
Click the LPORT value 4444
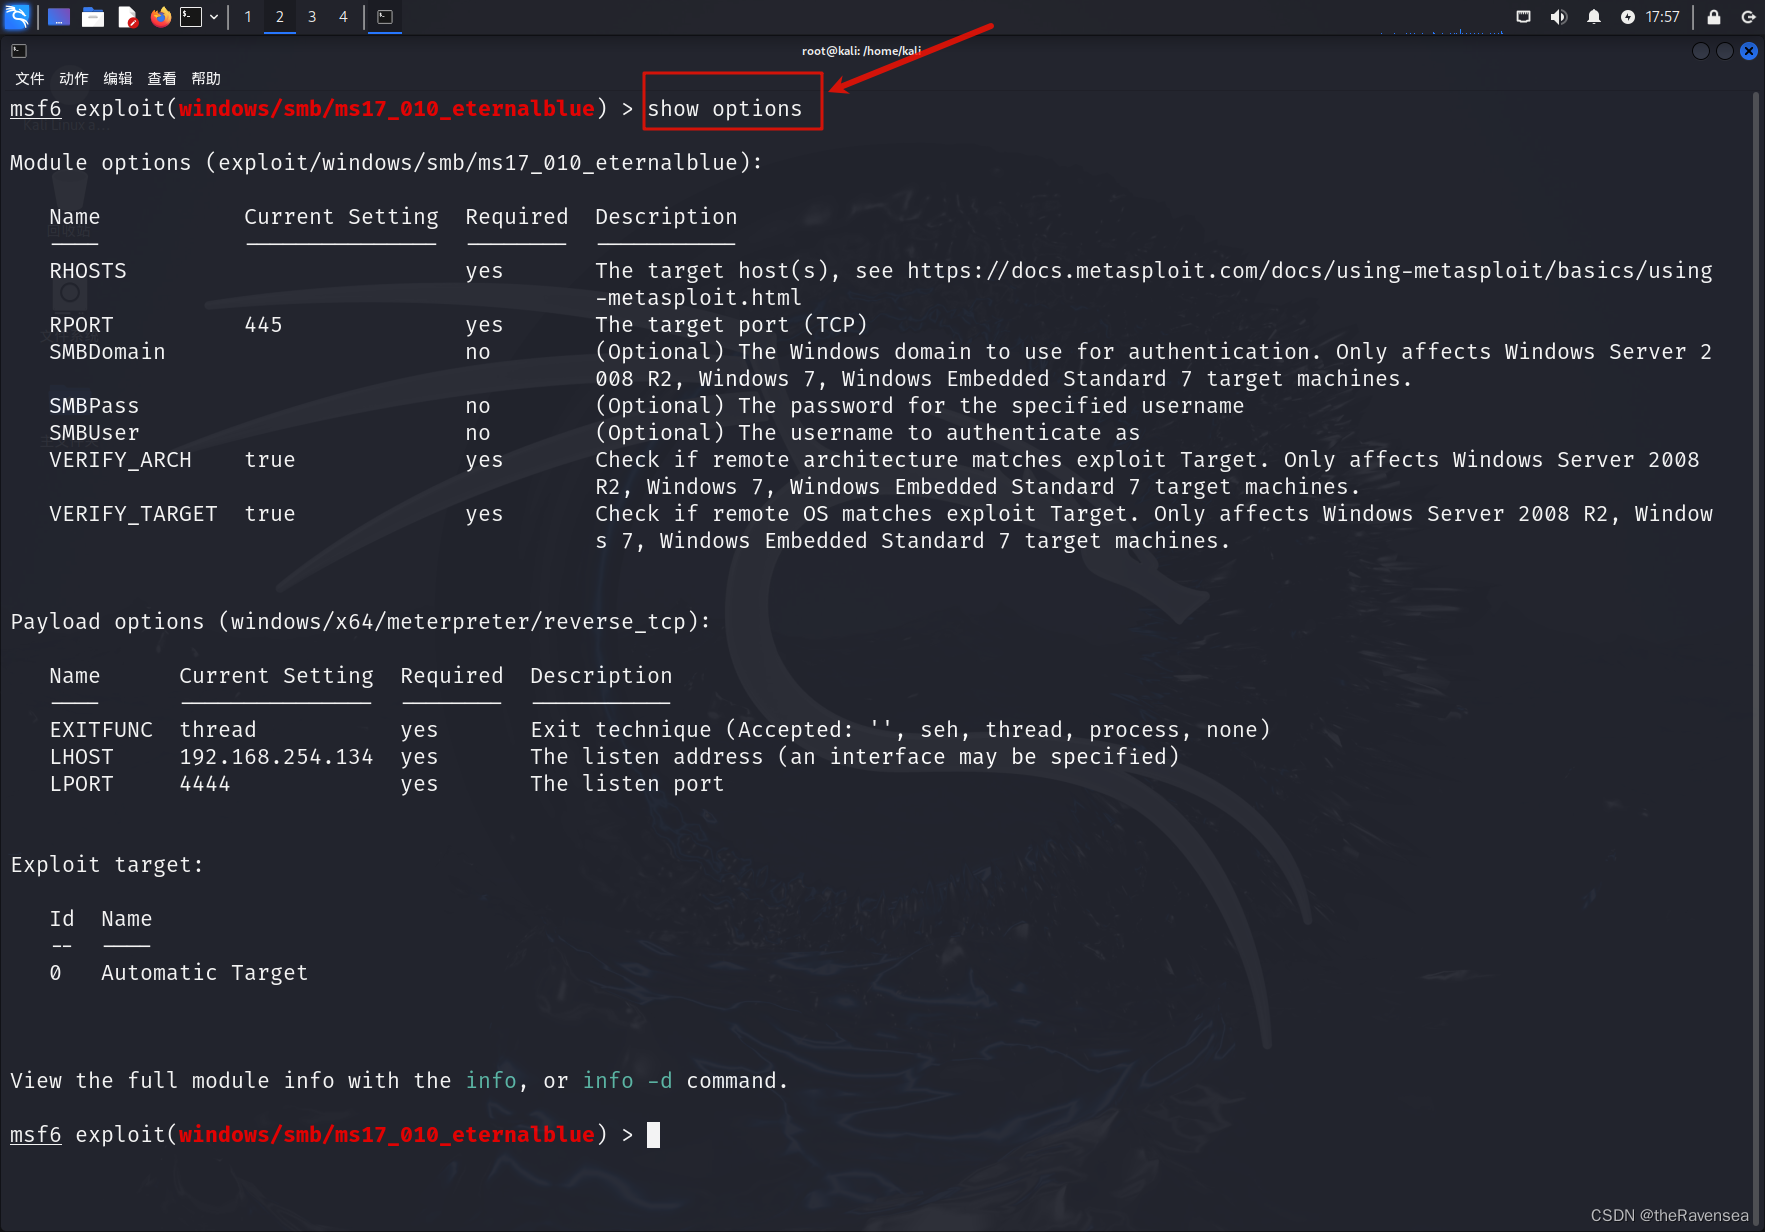click(x=205, y=784)
